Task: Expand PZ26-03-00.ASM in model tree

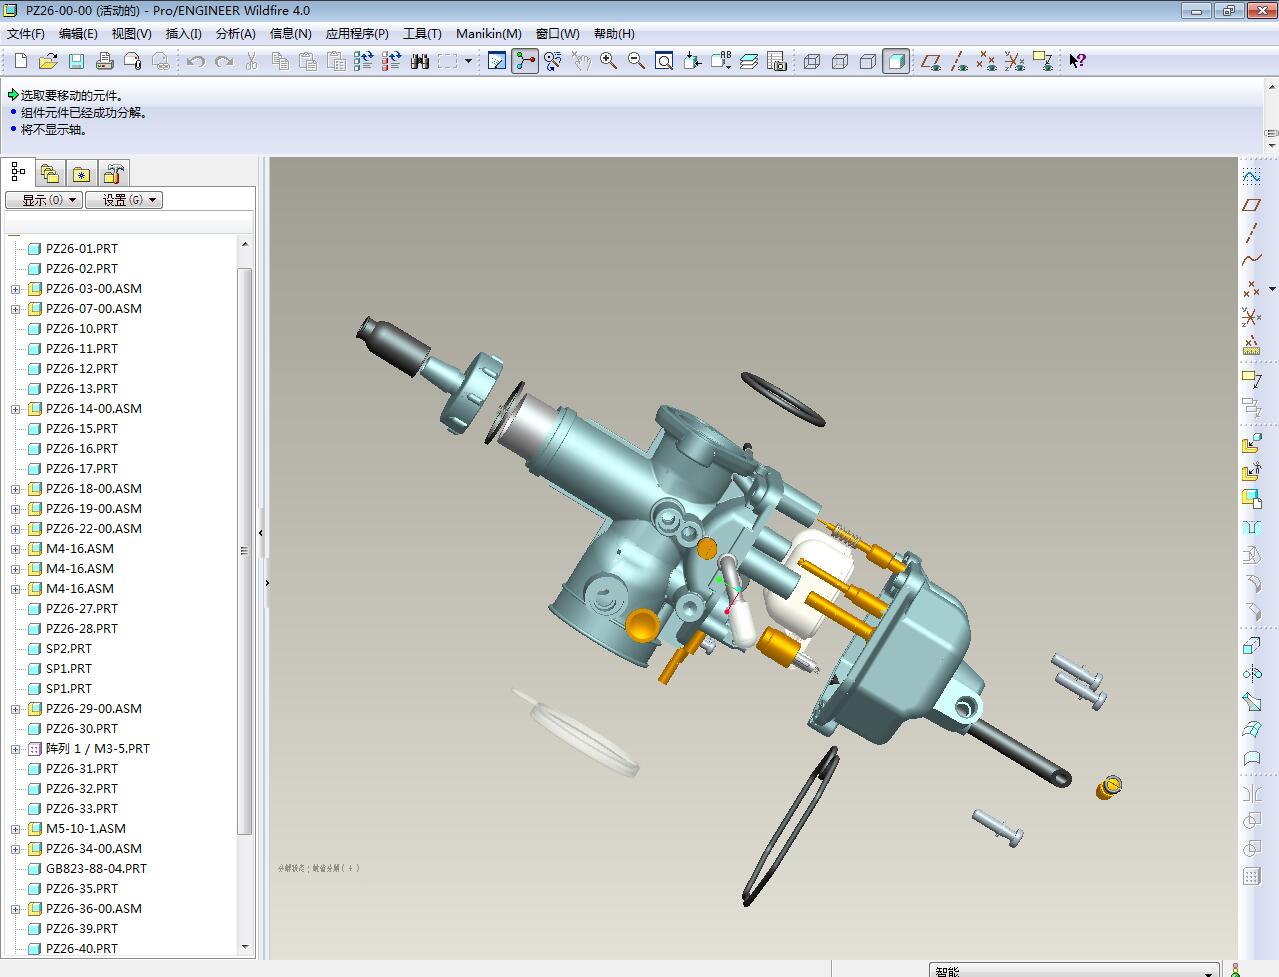Action: pos(15,289)
